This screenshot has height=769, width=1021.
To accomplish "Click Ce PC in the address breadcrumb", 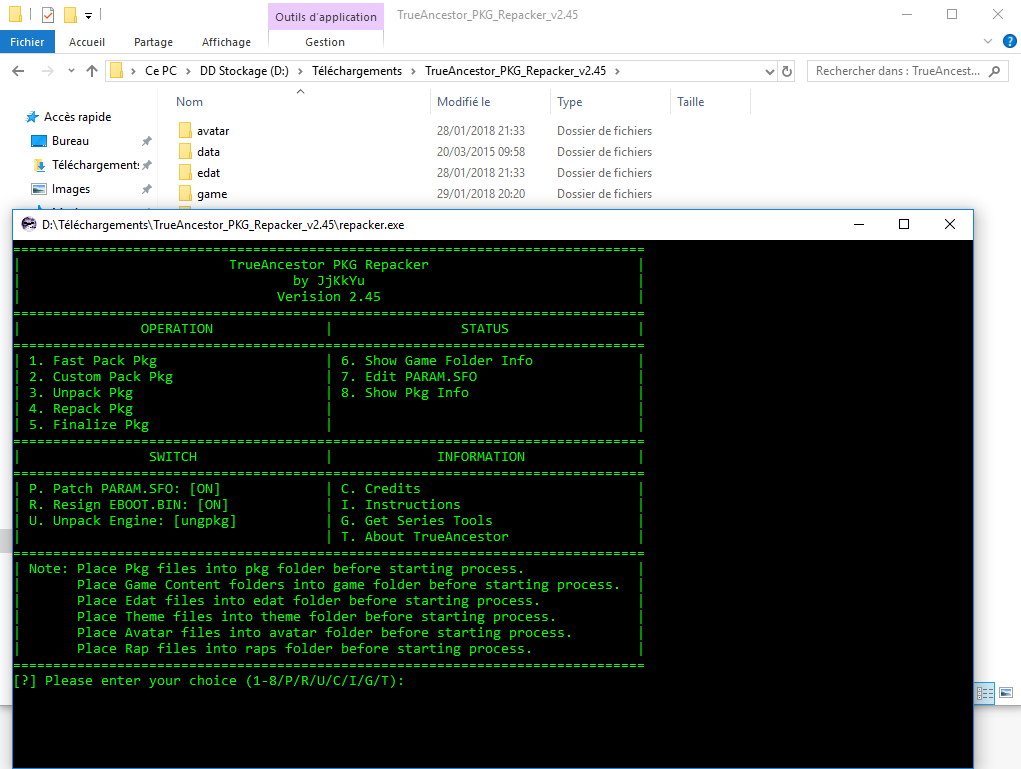I will [x=161, y=70].
